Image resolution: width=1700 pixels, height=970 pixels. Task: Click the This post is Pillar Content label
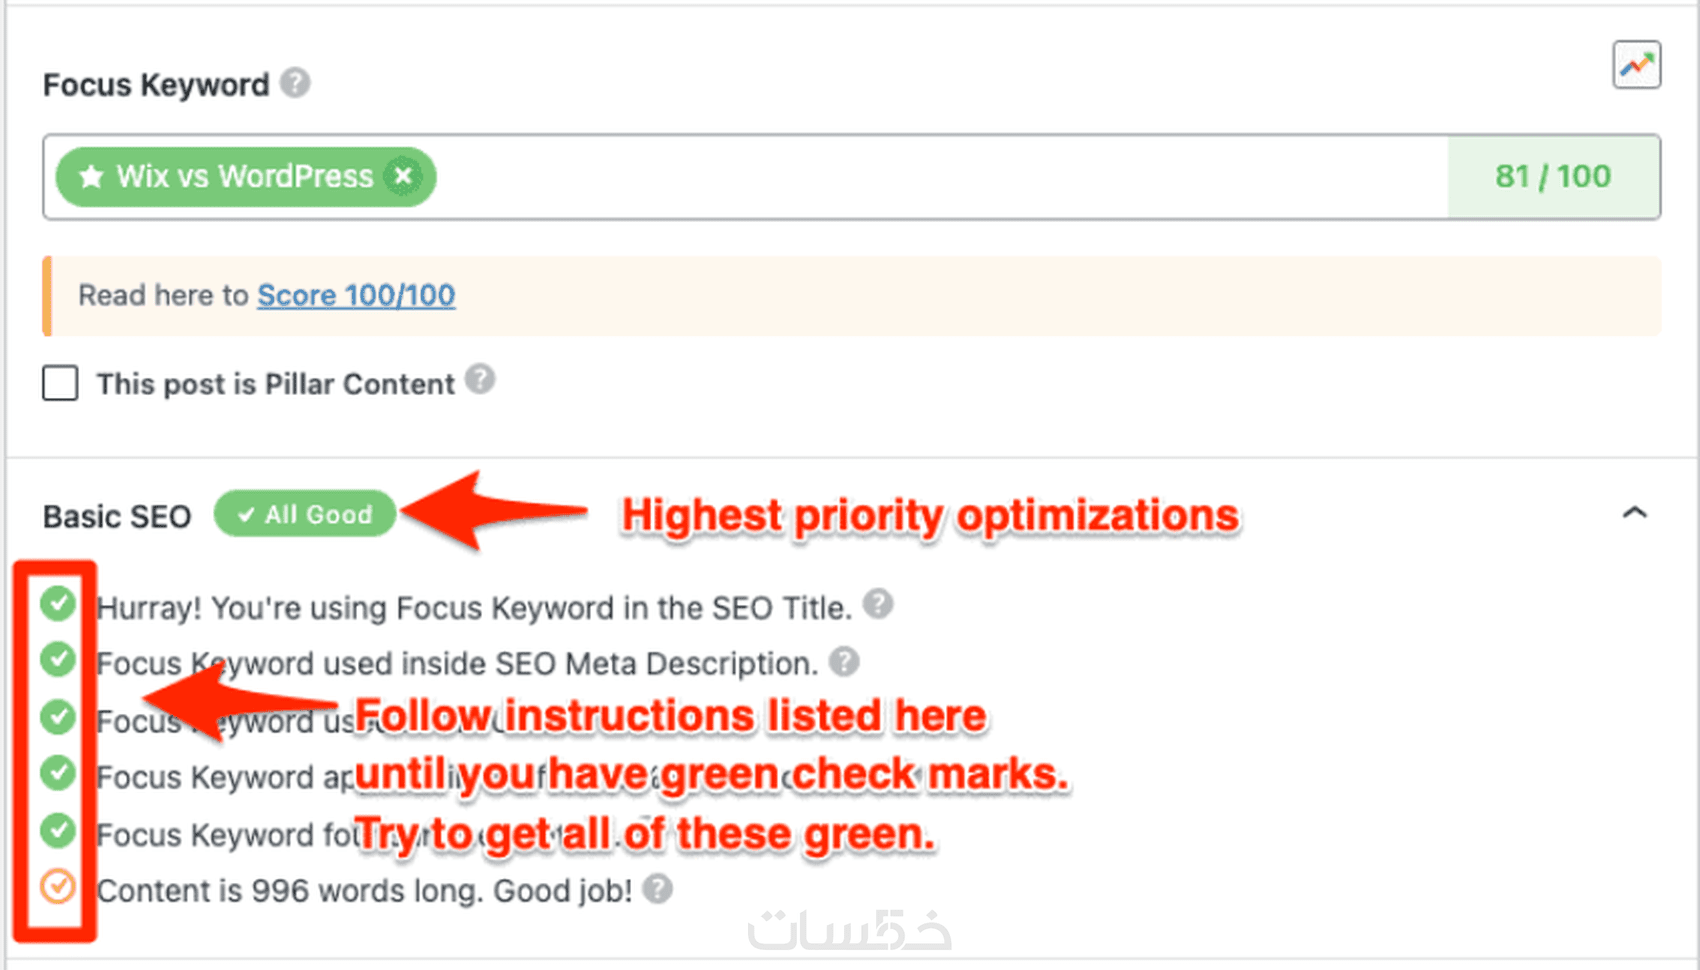tap(275, 384)
